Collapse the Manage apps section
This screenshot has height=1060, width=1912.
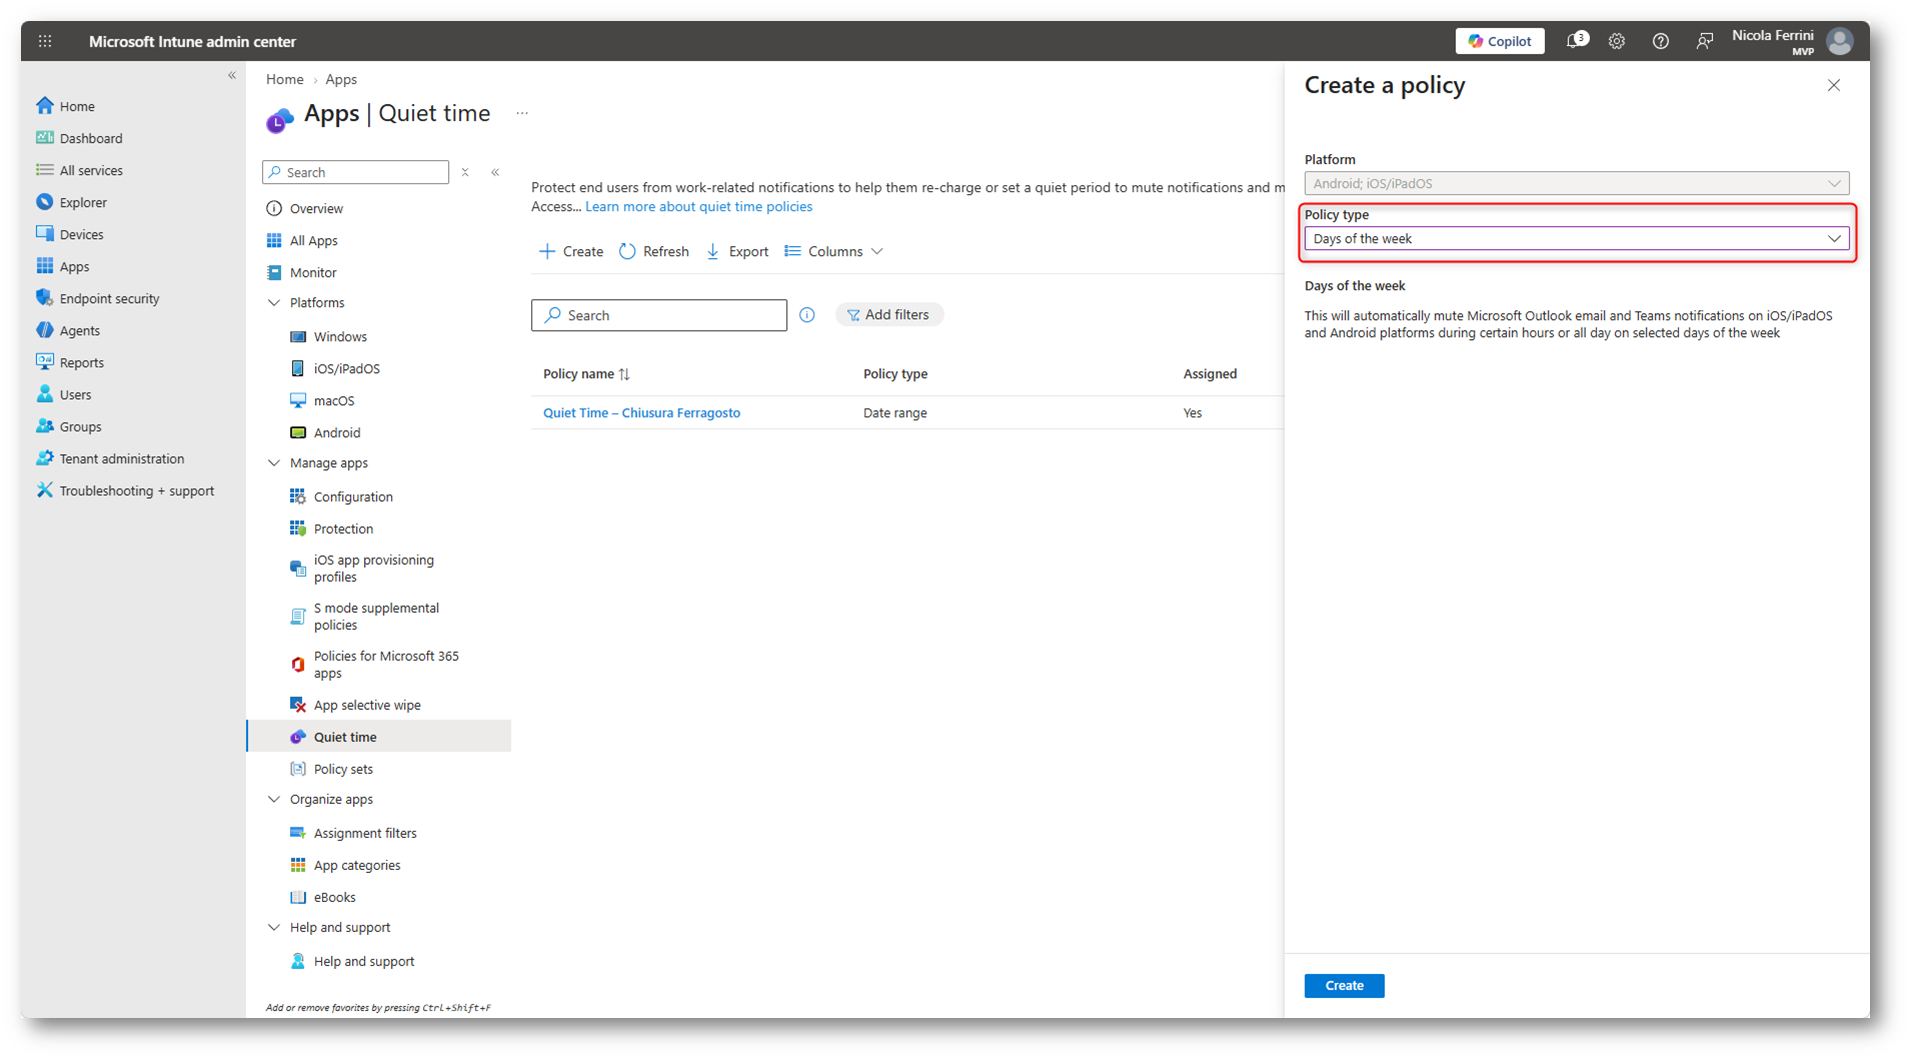(274, 462)
